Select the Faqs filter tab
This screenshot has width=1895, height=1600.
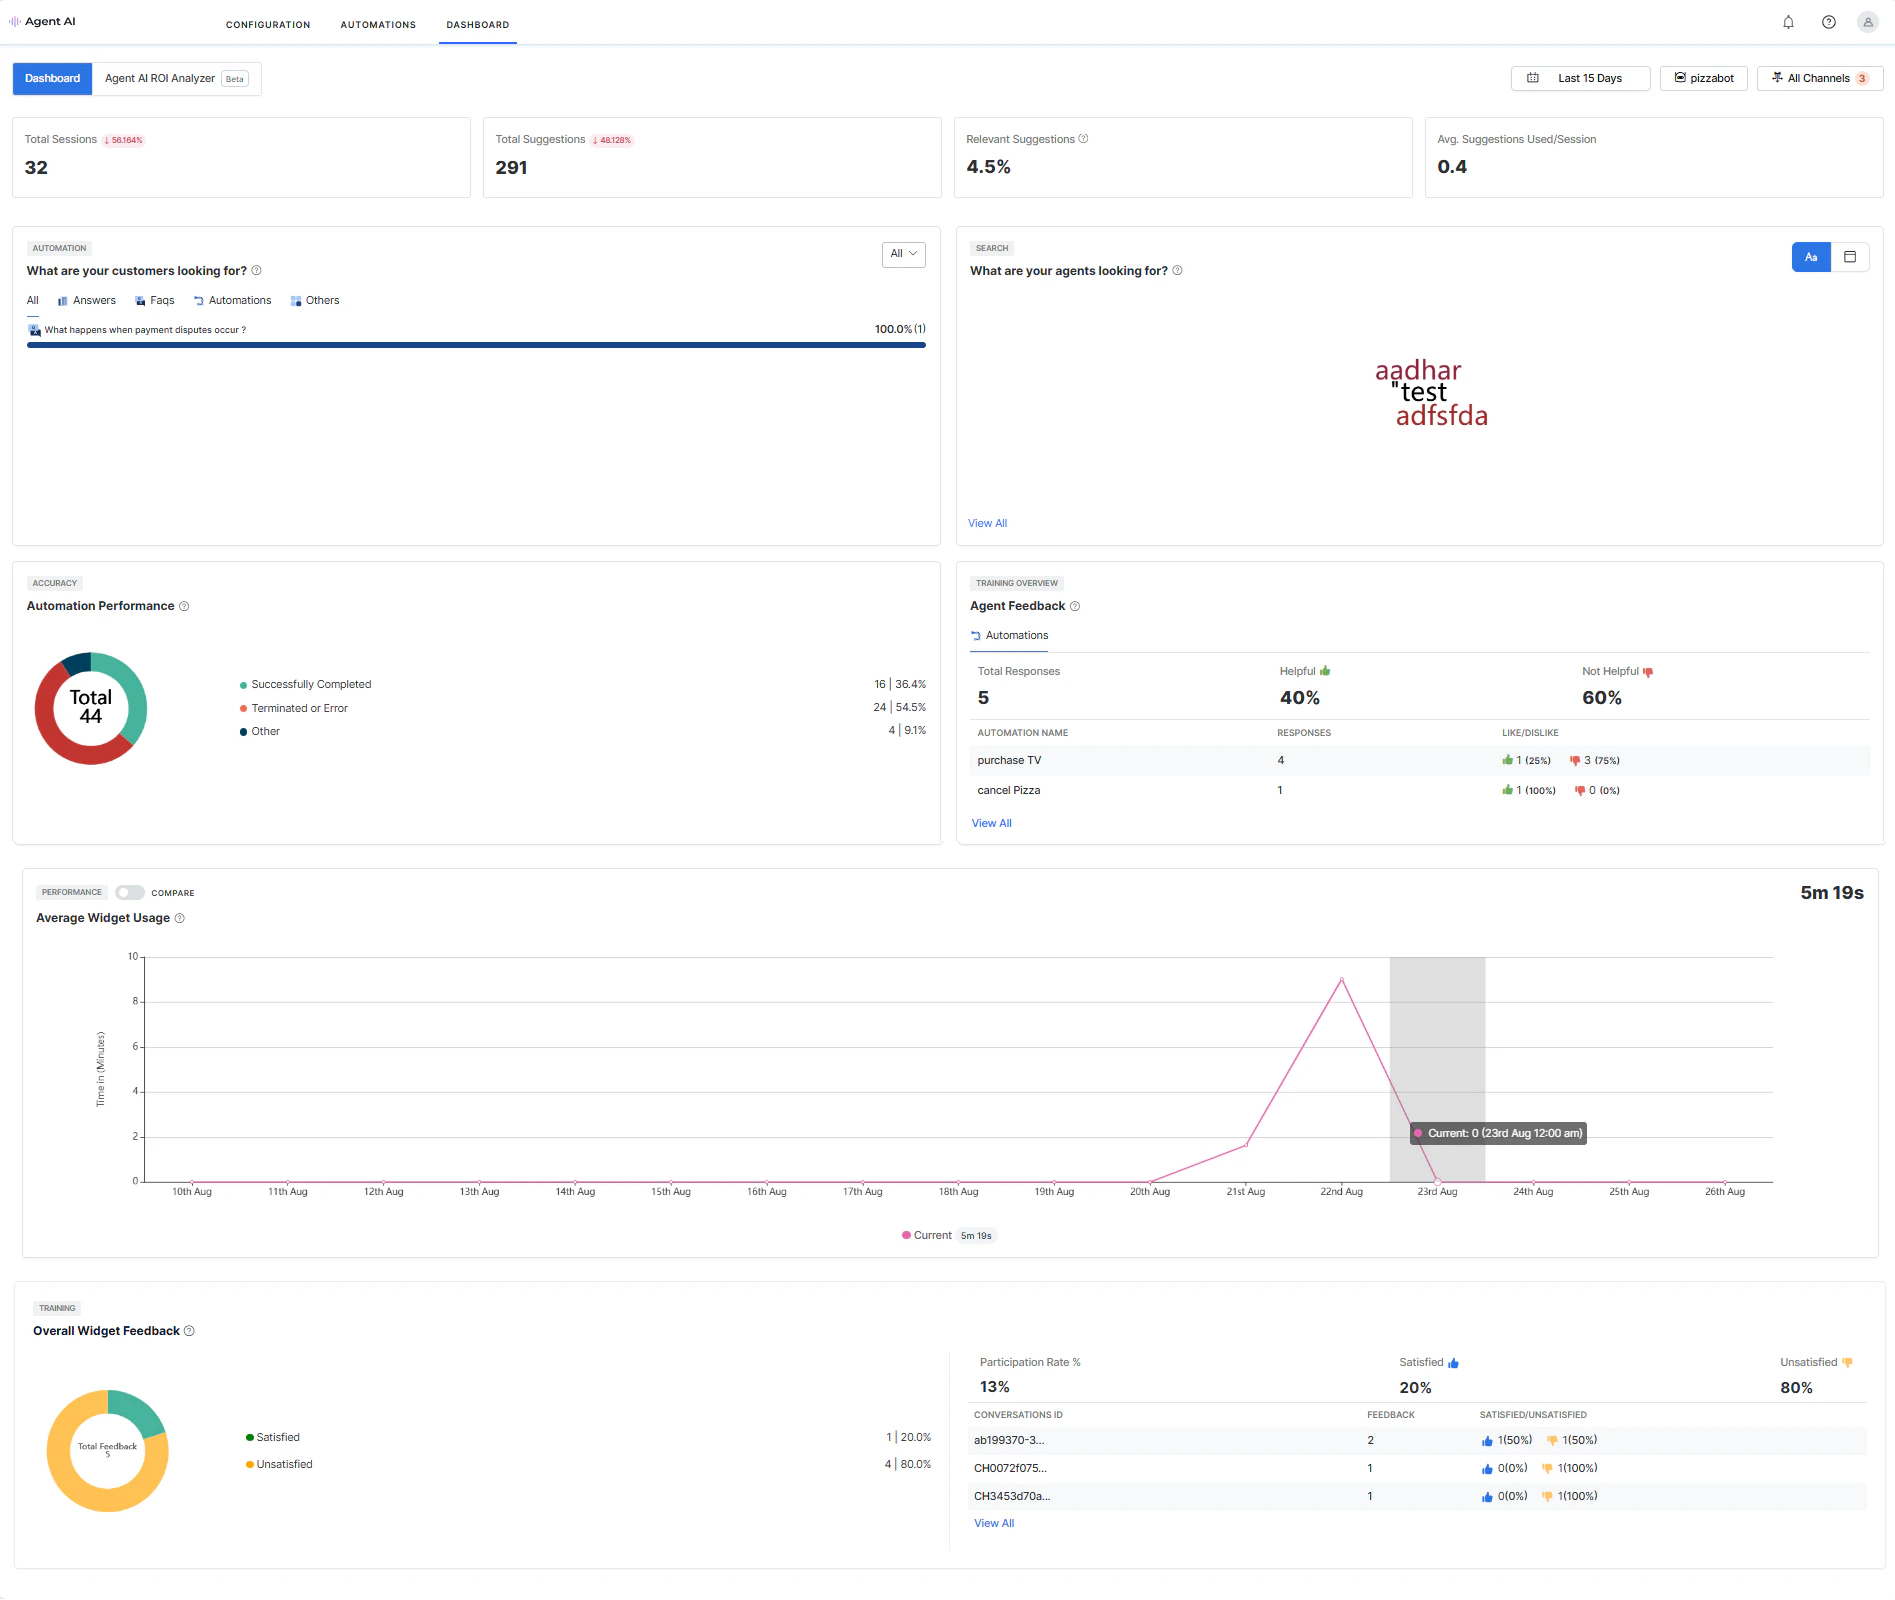tap(153, 300)
